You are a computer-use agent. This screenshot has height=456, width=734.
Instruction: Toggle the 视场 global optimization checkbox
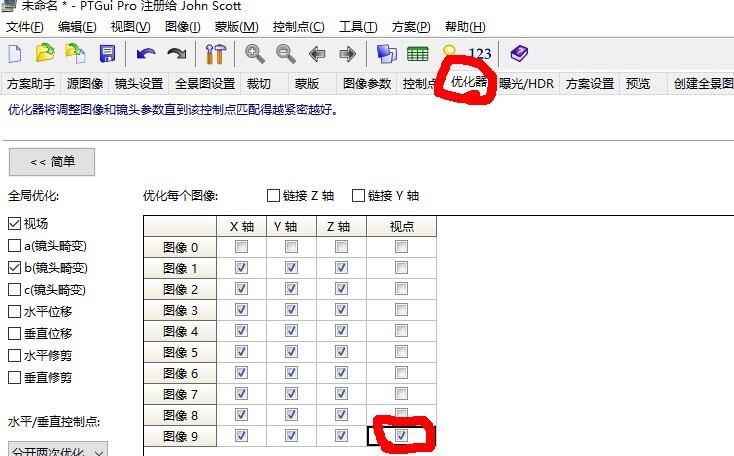coord(14,224)
